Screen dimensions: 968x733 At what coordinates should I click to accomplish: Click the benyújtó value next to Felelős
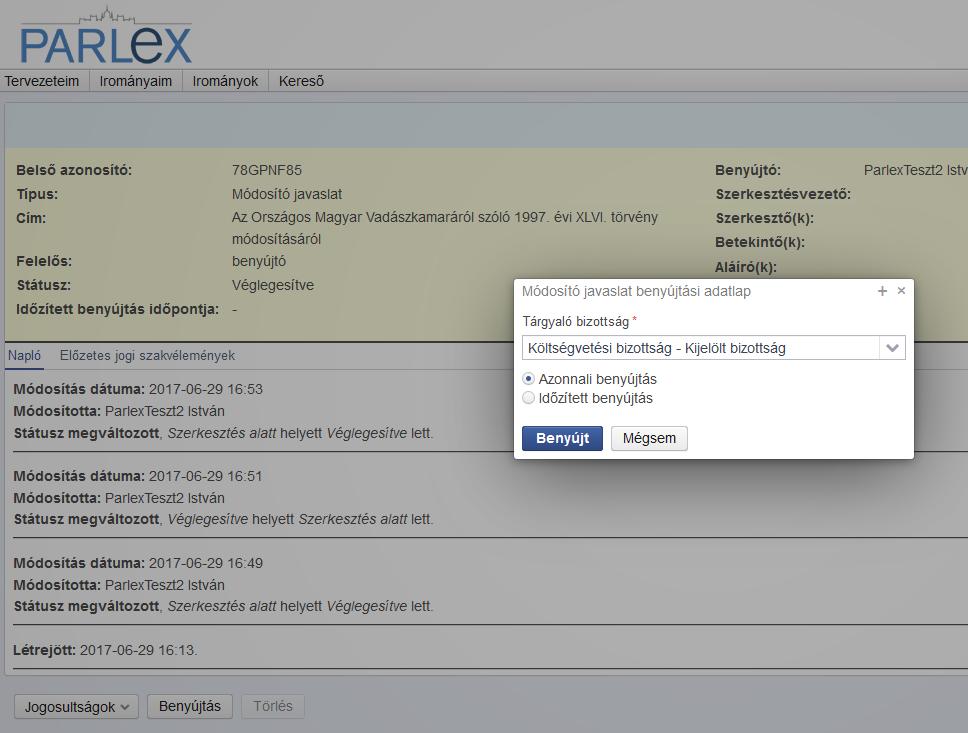point(259,261)
